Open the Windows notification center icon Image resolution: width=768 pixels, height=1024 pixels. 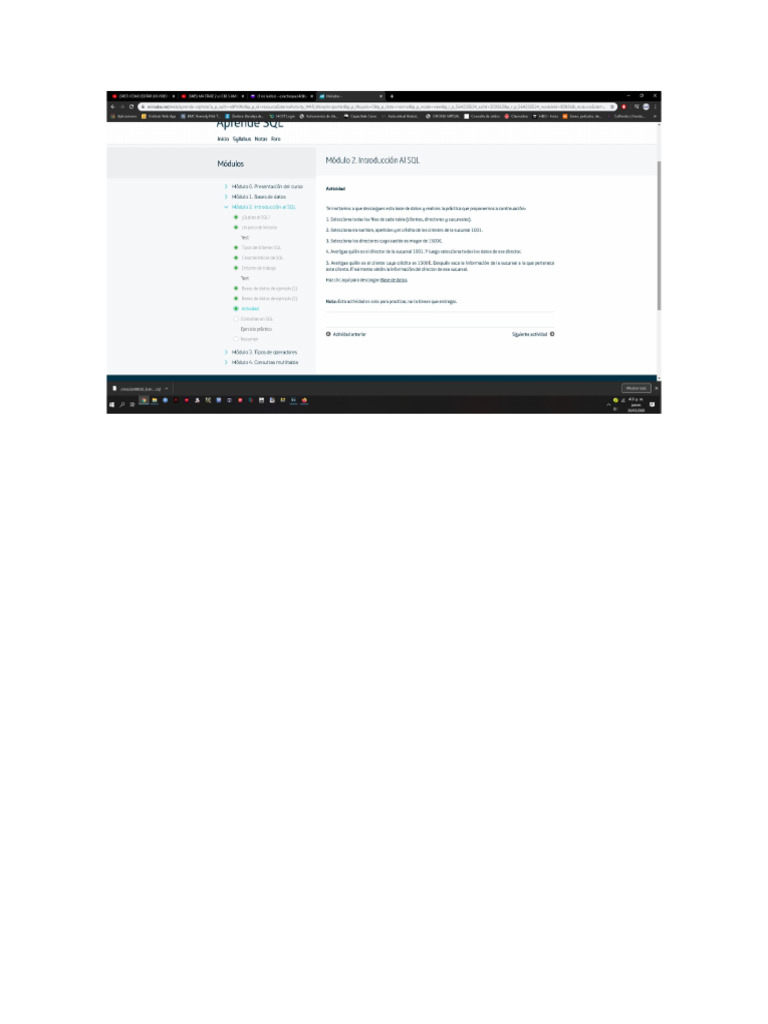[x=652, y=404]
